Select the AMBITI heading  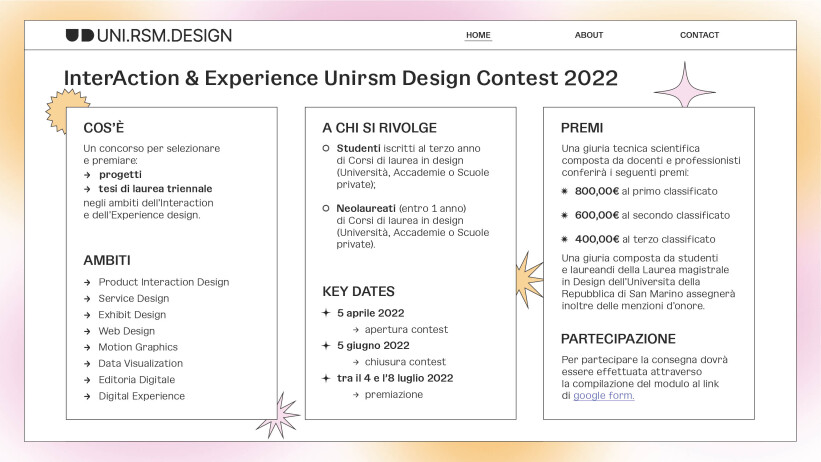click(107, 260)
